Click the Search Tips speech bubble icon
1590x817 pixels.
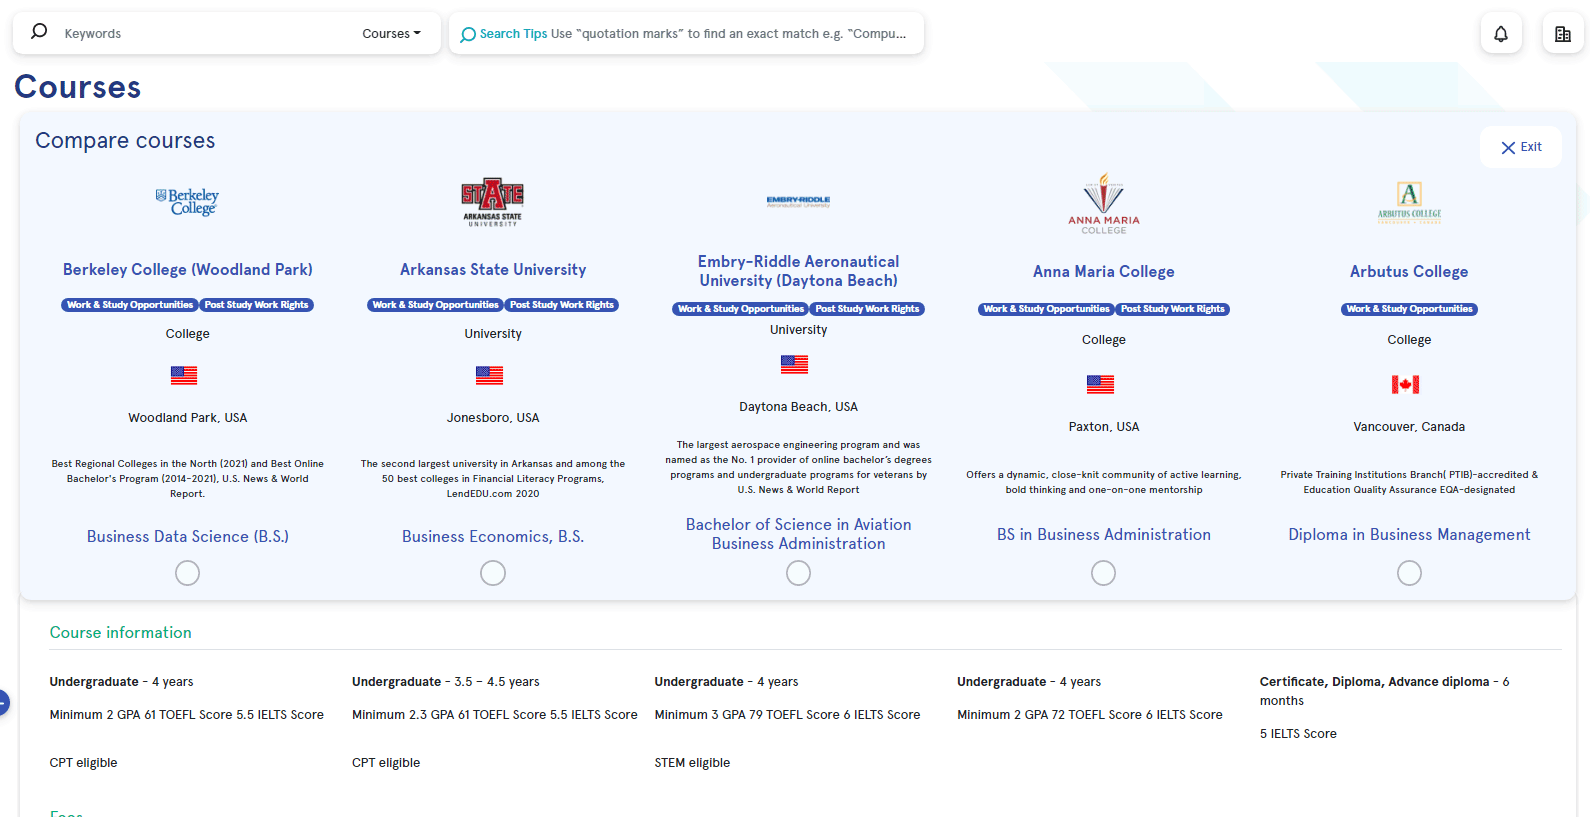[x=468, y=35]
